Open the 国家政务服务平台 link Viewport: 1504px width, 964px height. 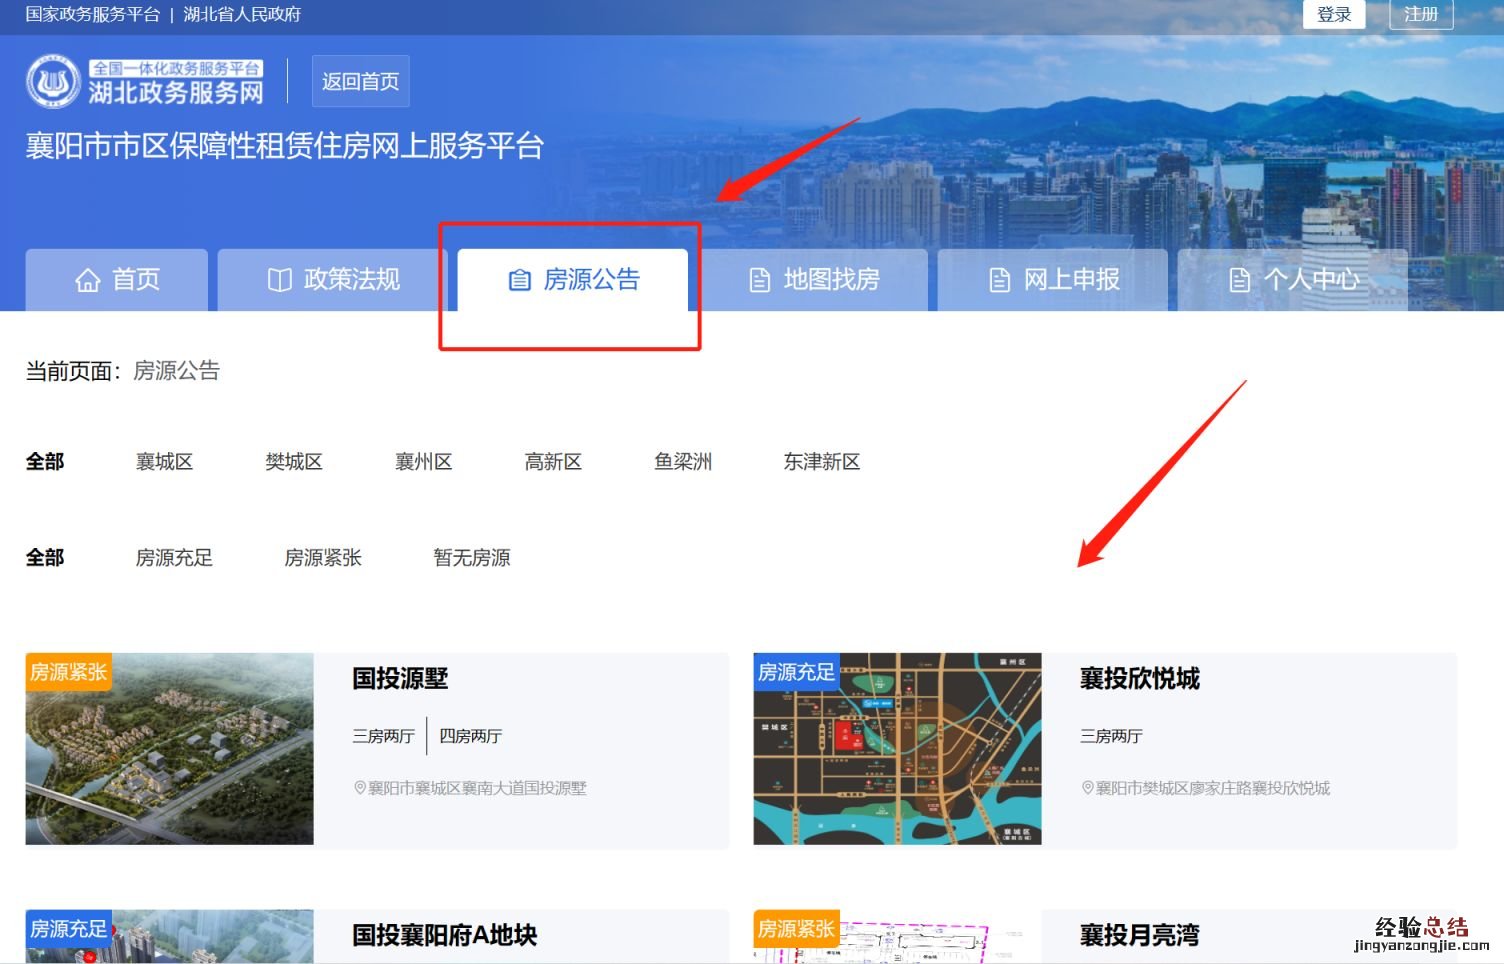92,14
